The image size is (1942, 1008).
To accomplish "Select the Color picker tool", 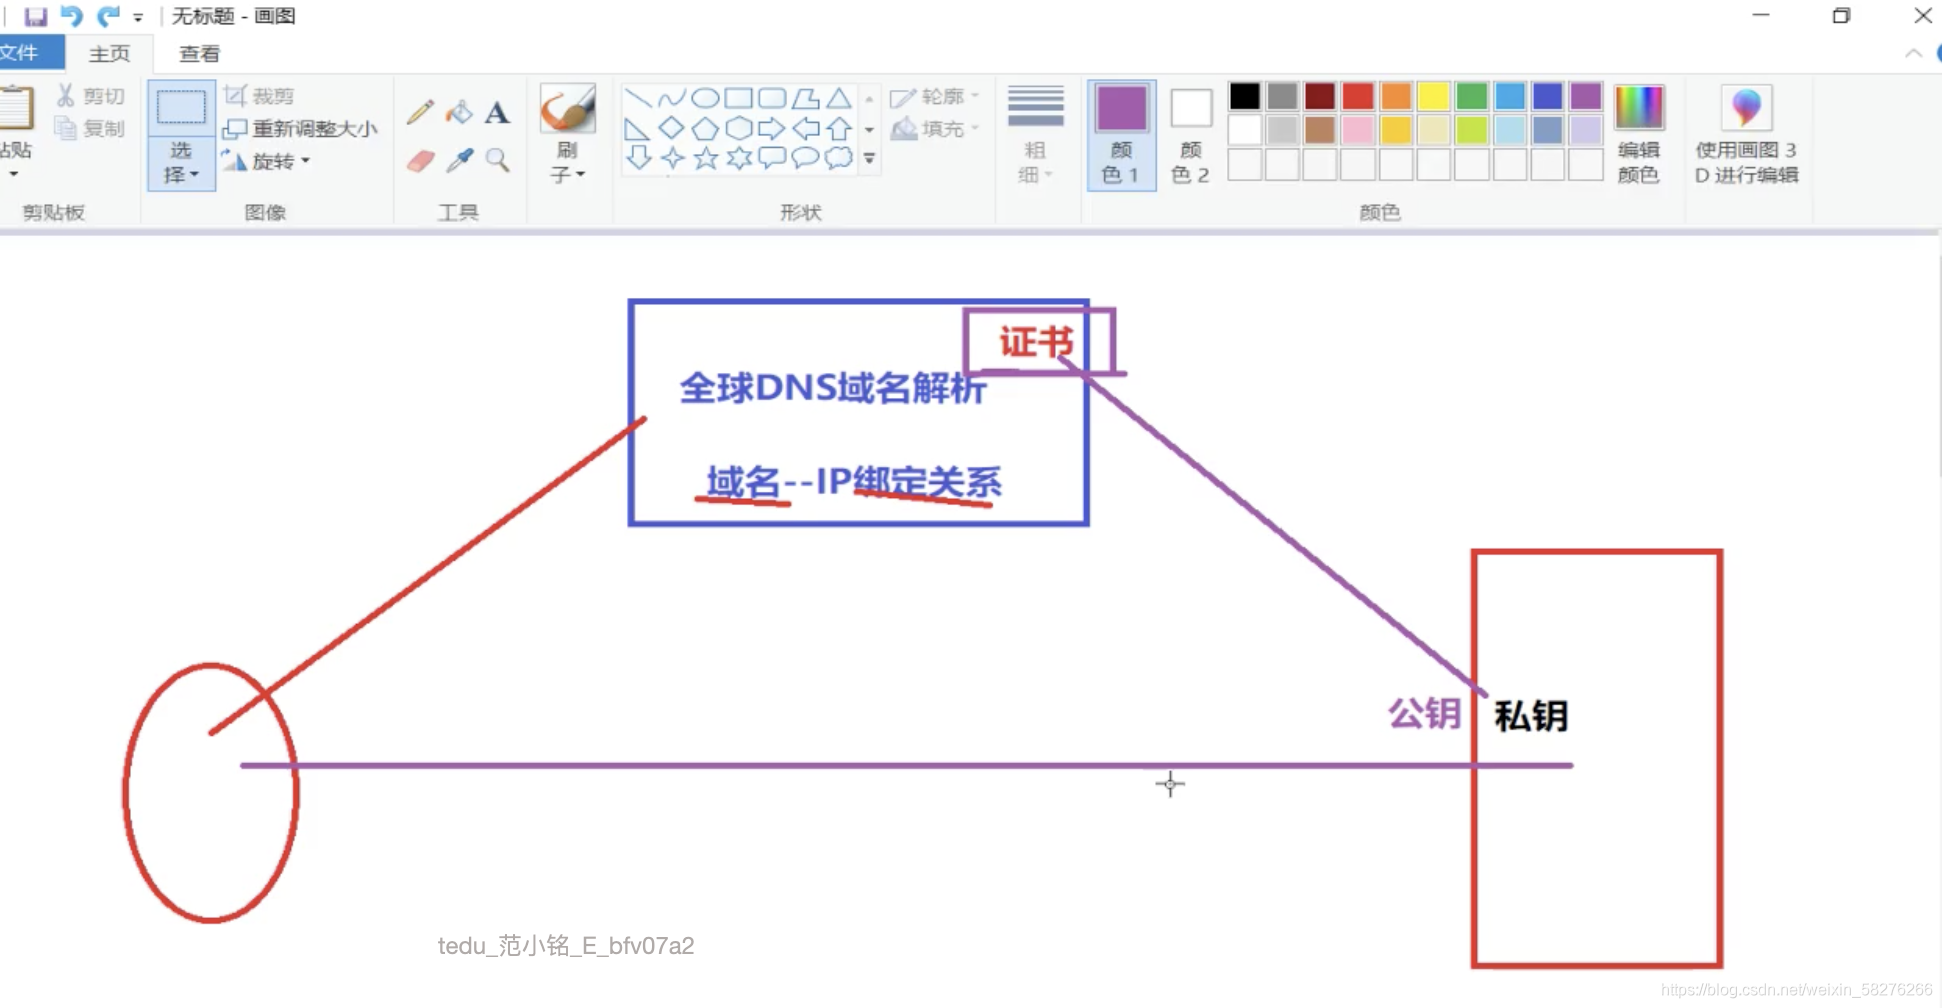I will 459,161.
